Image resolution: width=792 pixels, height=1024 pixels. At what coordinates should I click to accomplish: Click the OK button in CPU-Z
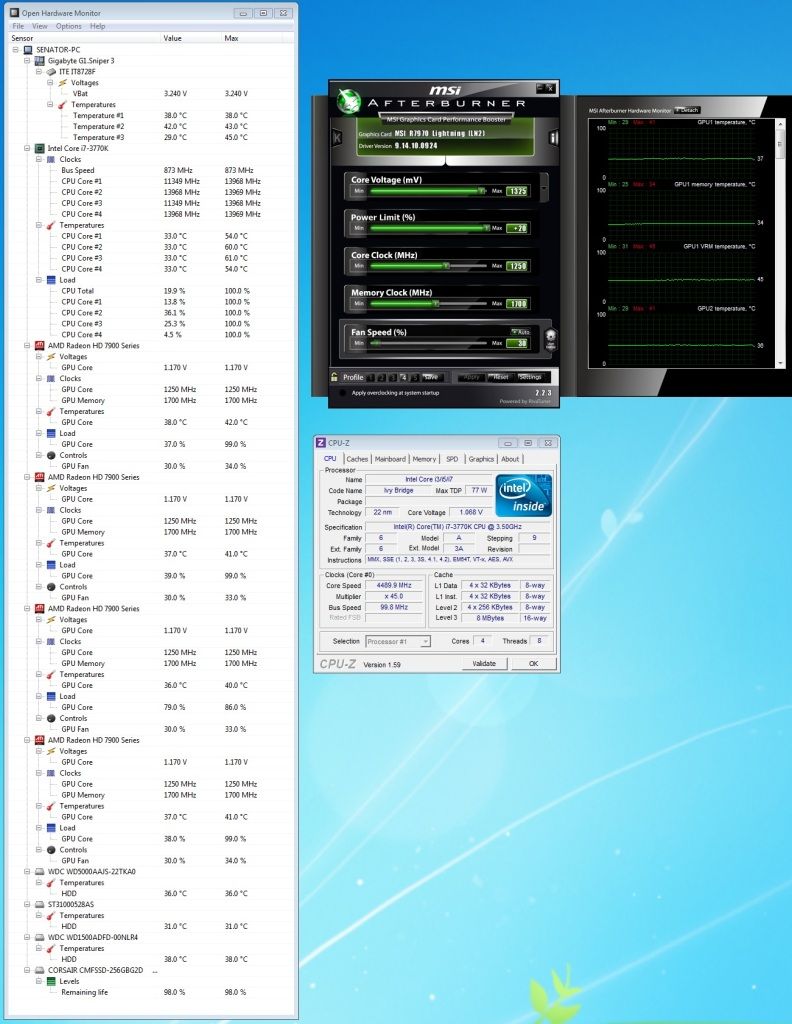533,664
